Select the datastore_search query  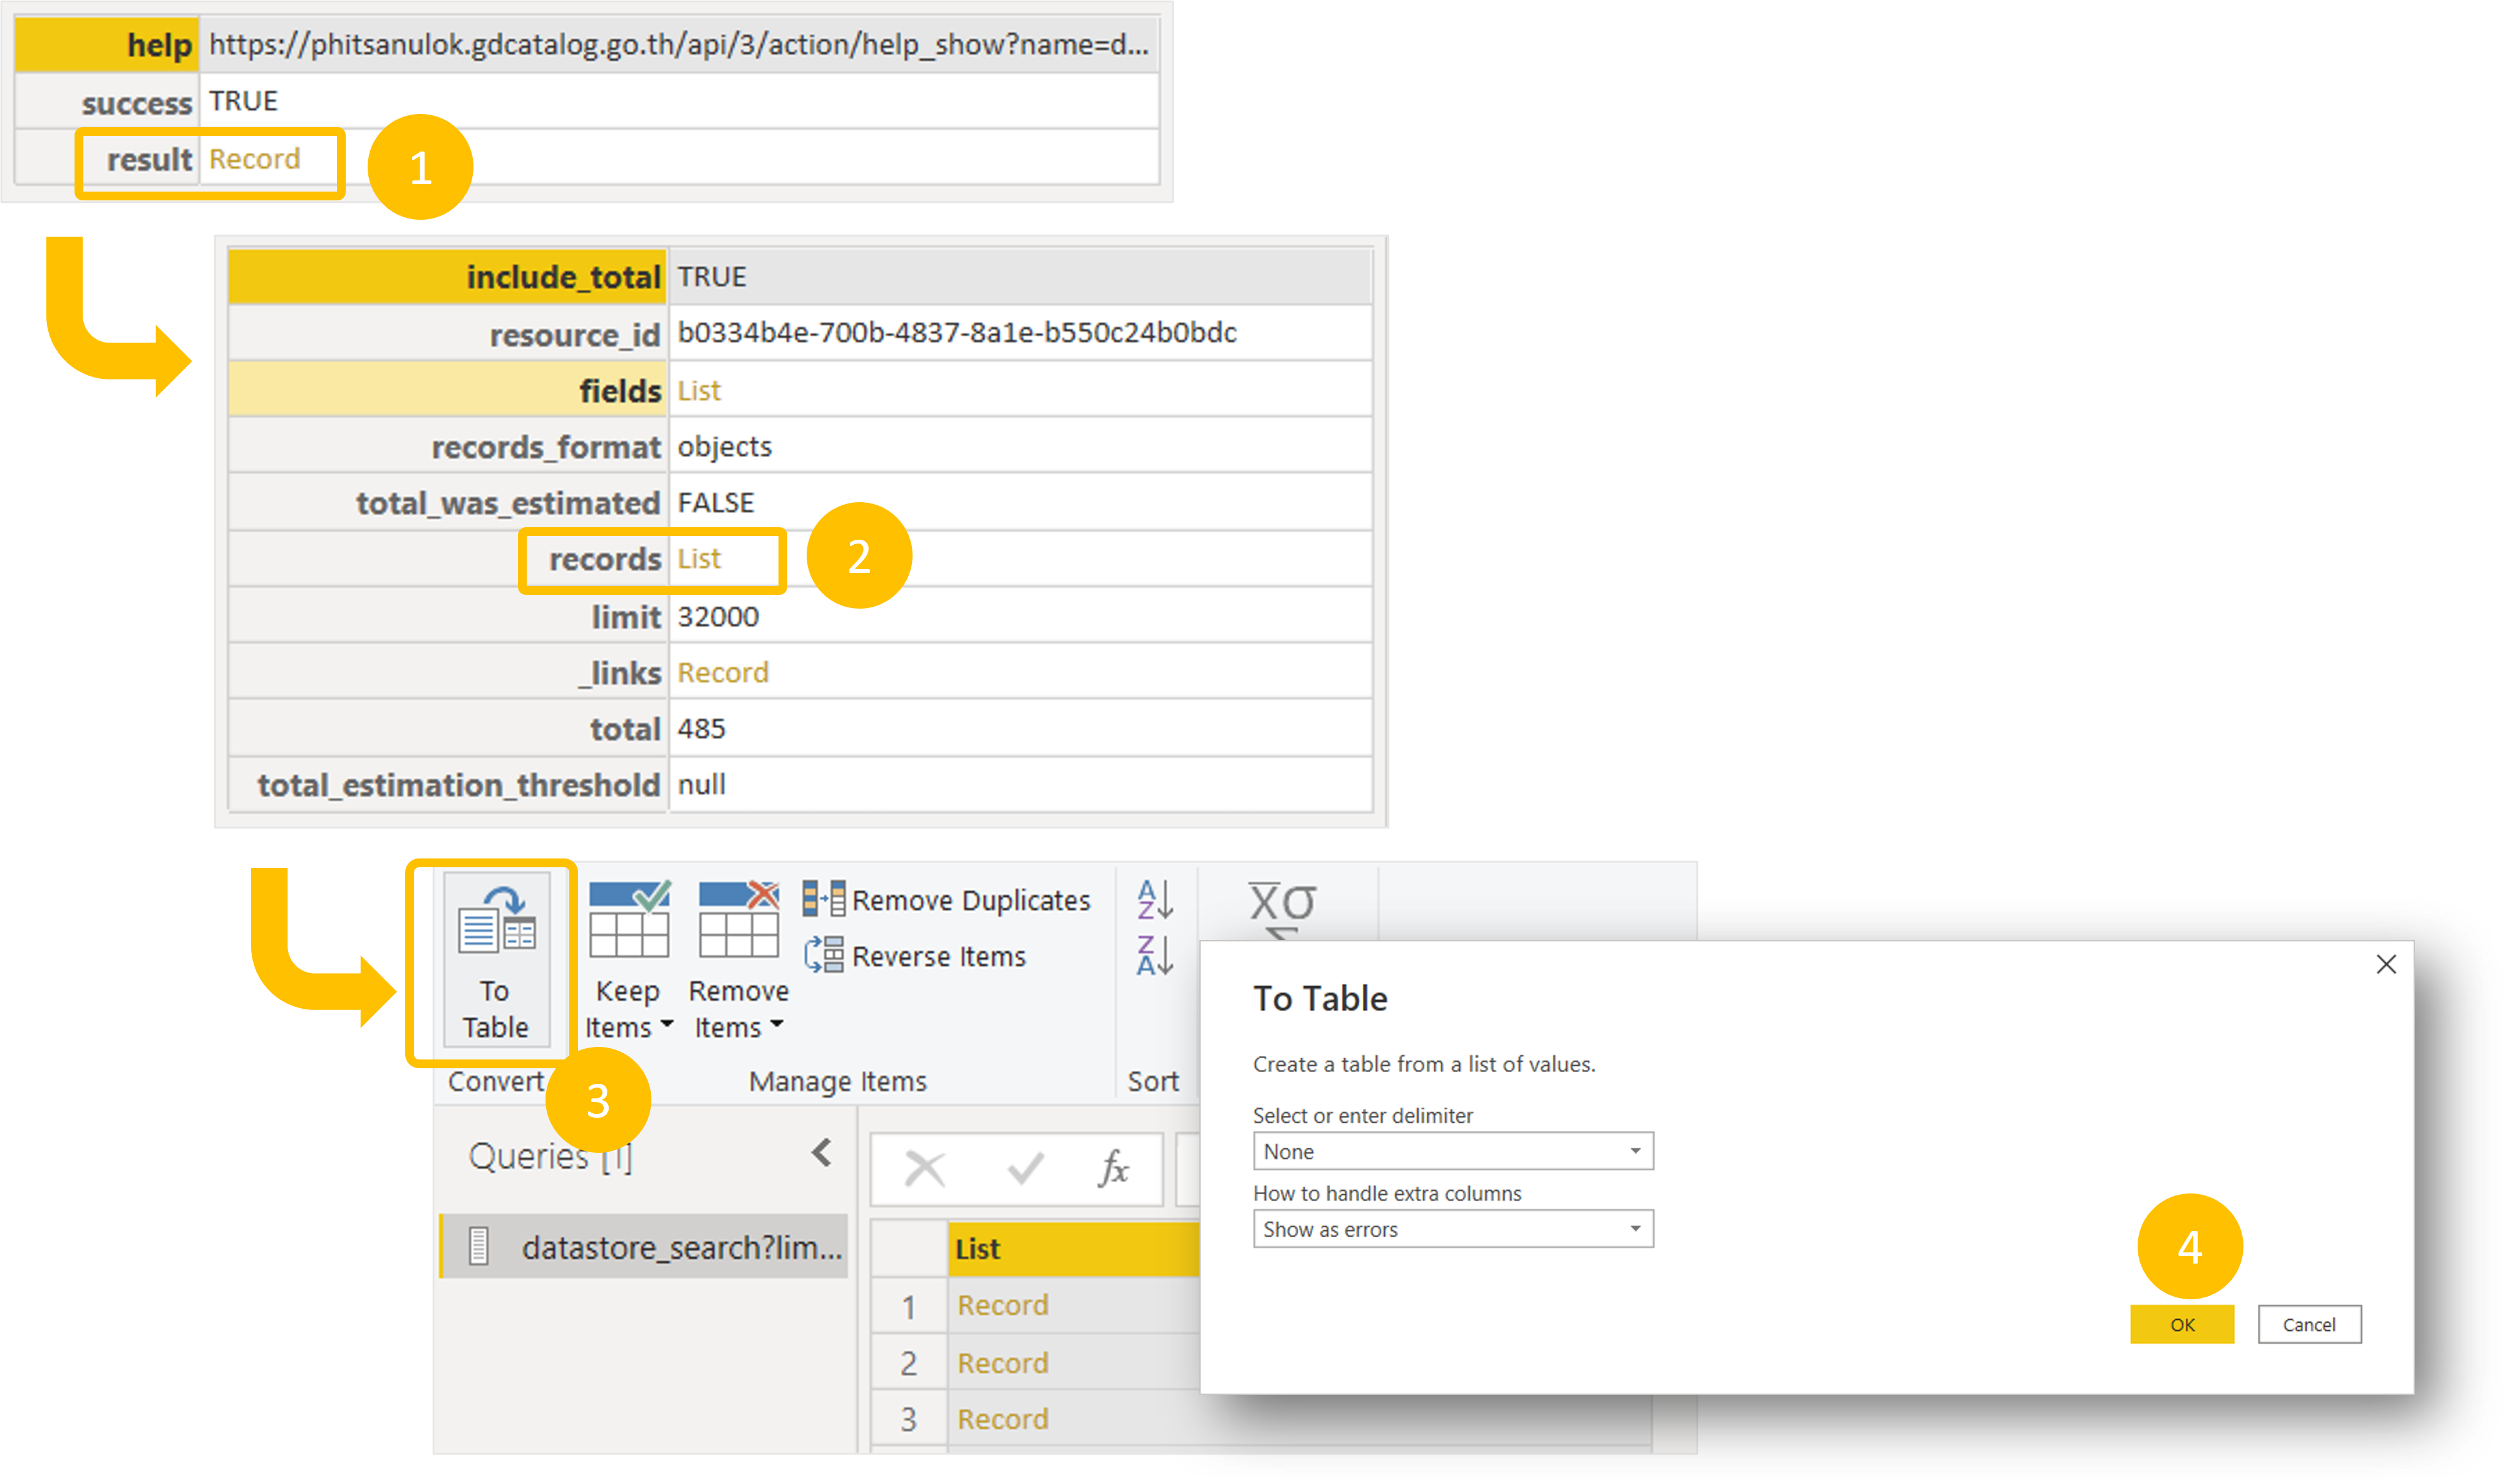tap(644, 1247)
